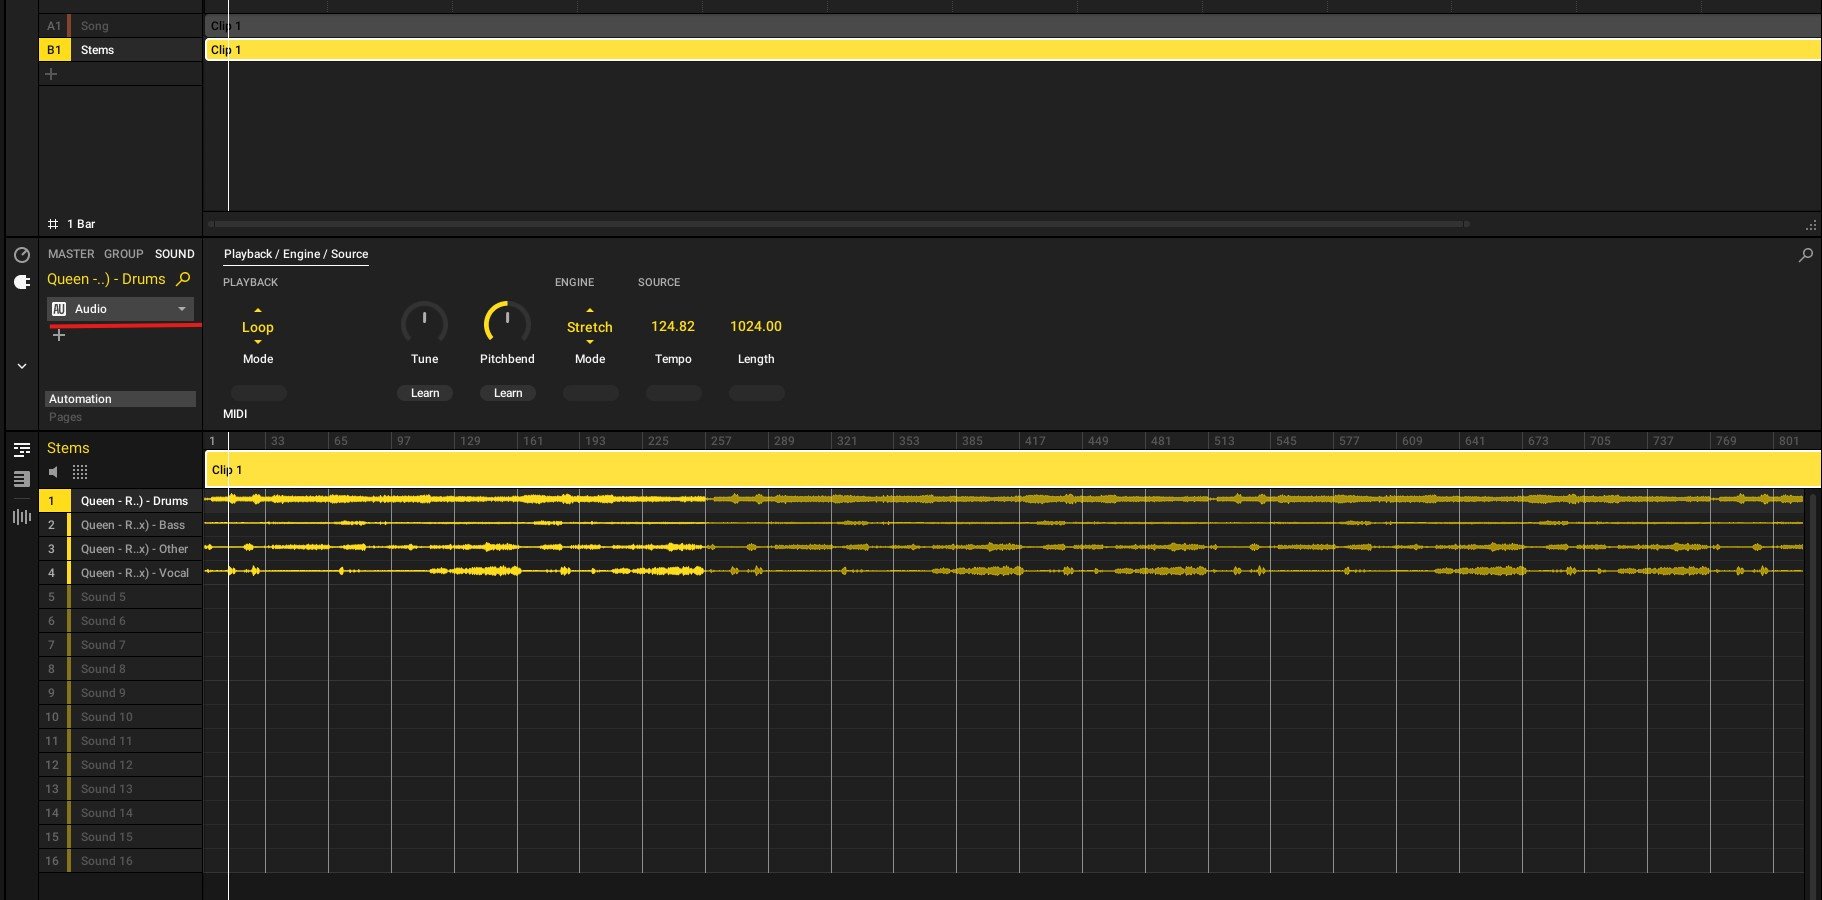Screen dimensions: 1822x900
Task: Click bar 513 on the timeline ruler
Action: tap(1224, 441)
